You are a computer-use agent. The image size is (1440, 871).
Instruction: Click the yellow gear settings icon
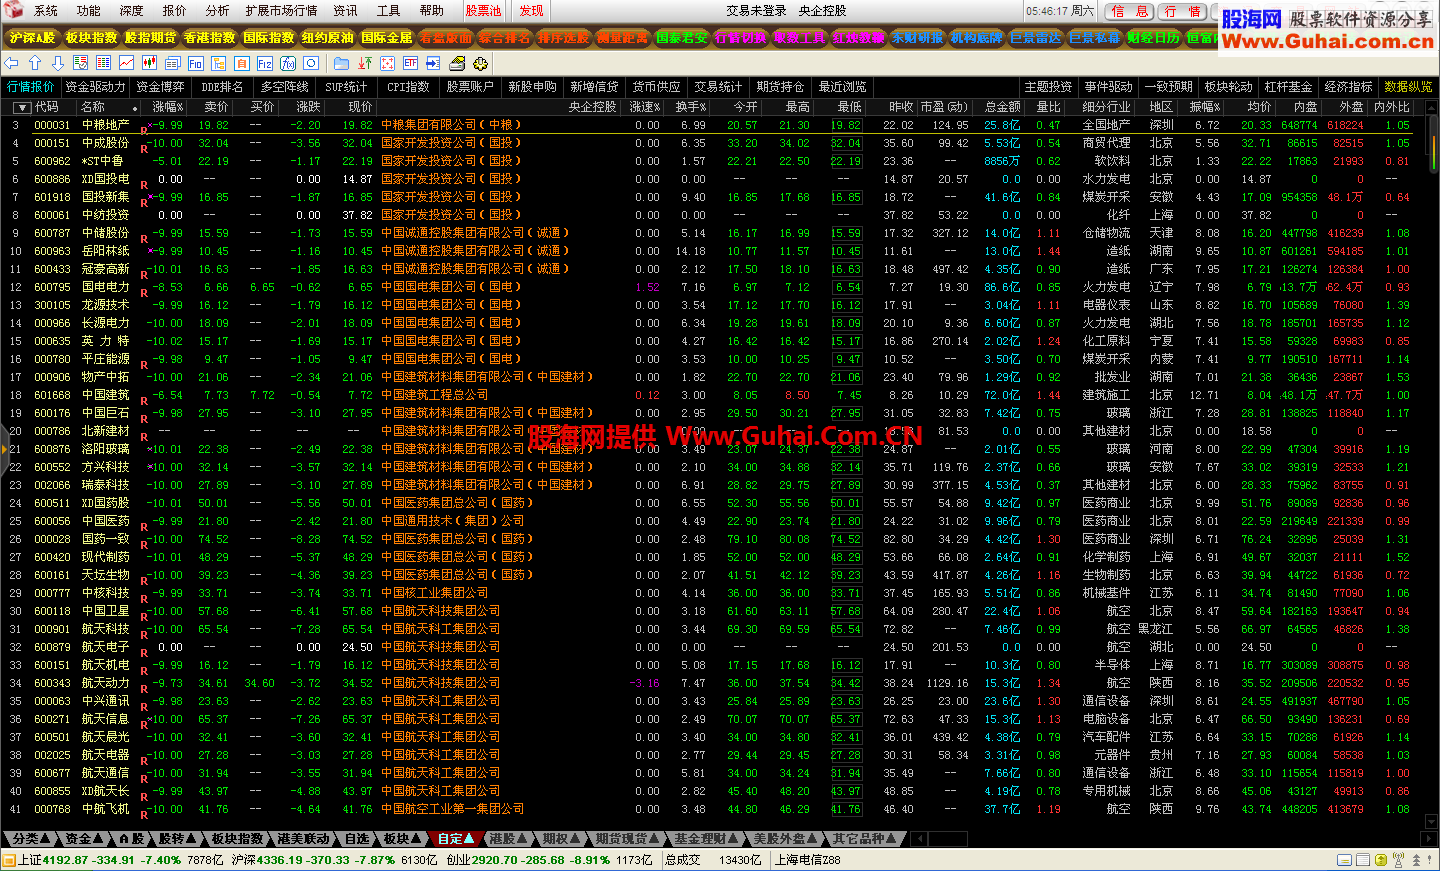pos(480,63)
